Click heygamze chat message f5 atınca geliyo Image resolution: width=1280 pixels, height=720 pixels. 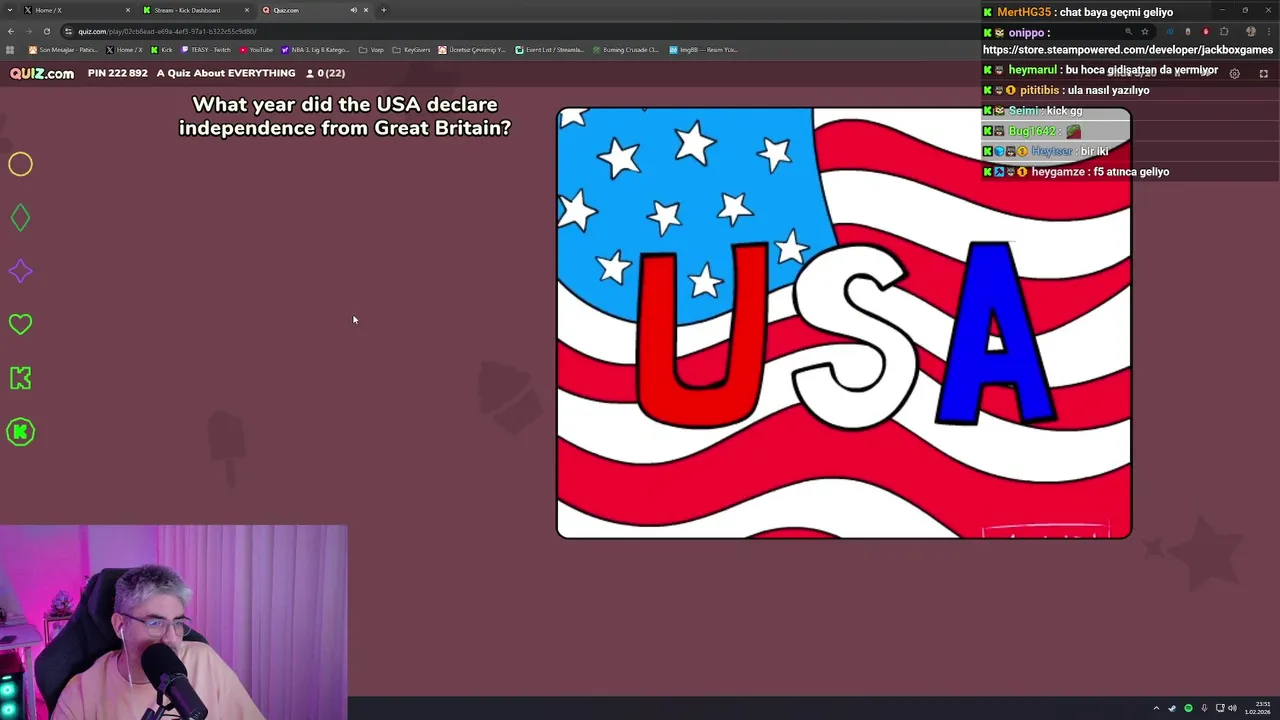[x=1076, y=172]
